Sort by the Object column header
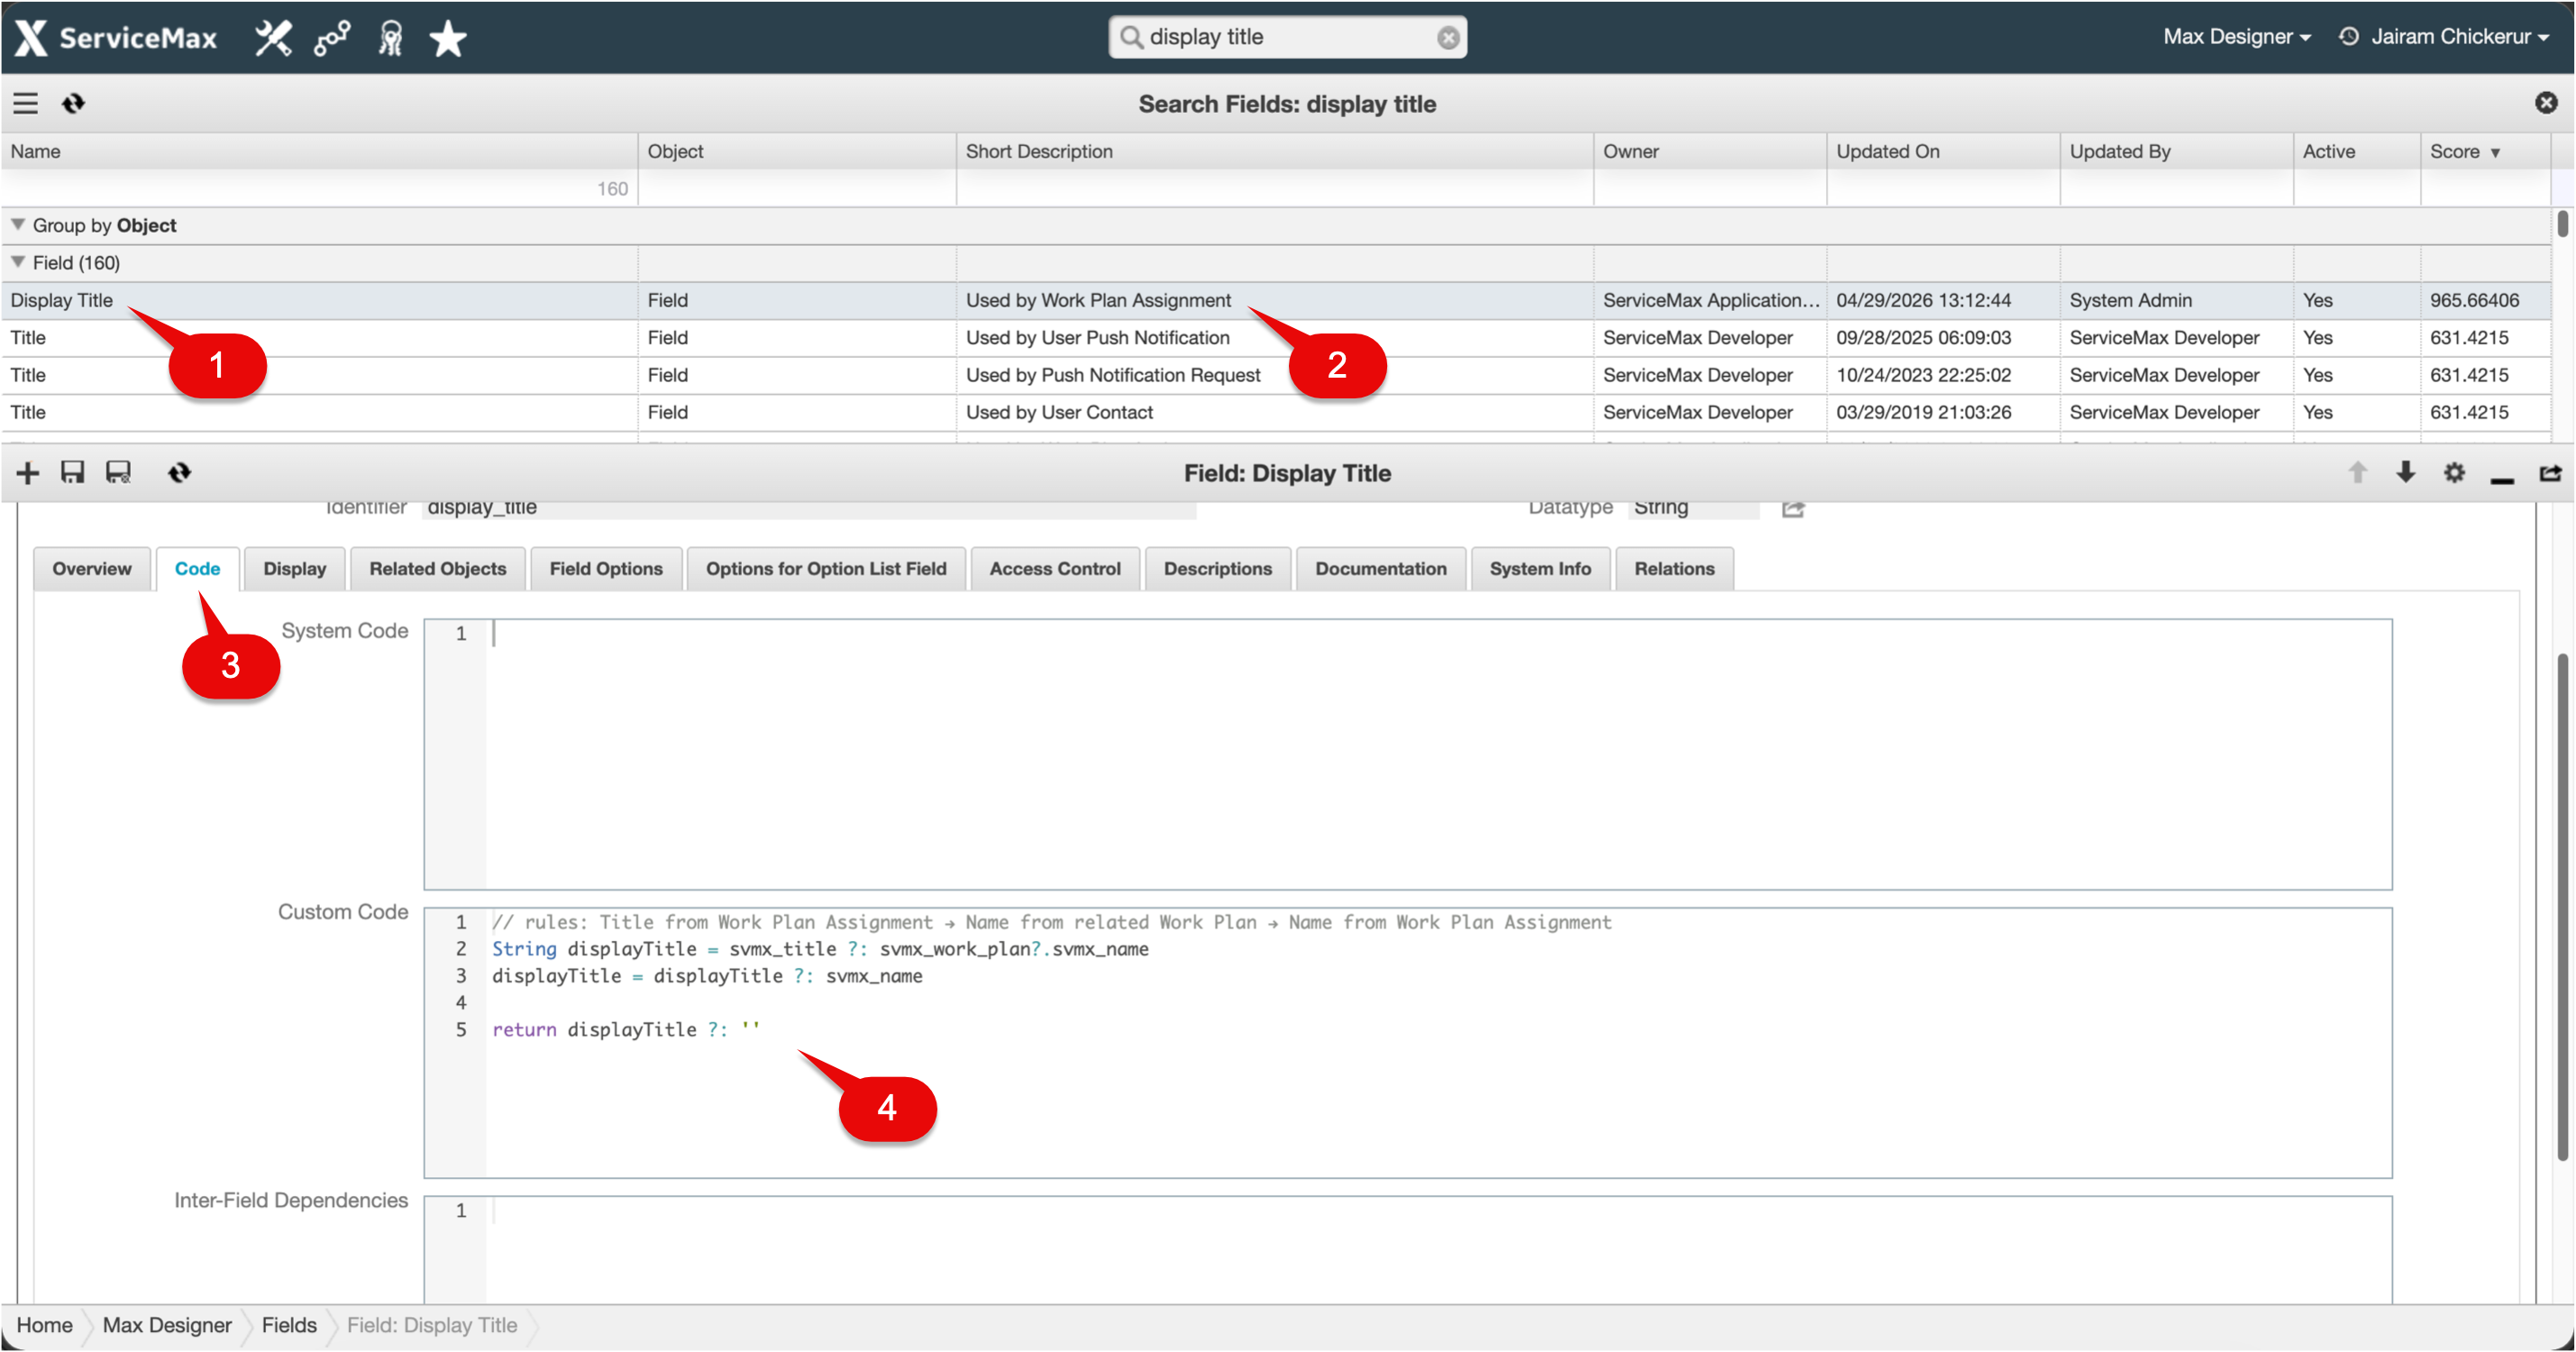The height and width of the screenshot is (1352, 2576). 797,151
